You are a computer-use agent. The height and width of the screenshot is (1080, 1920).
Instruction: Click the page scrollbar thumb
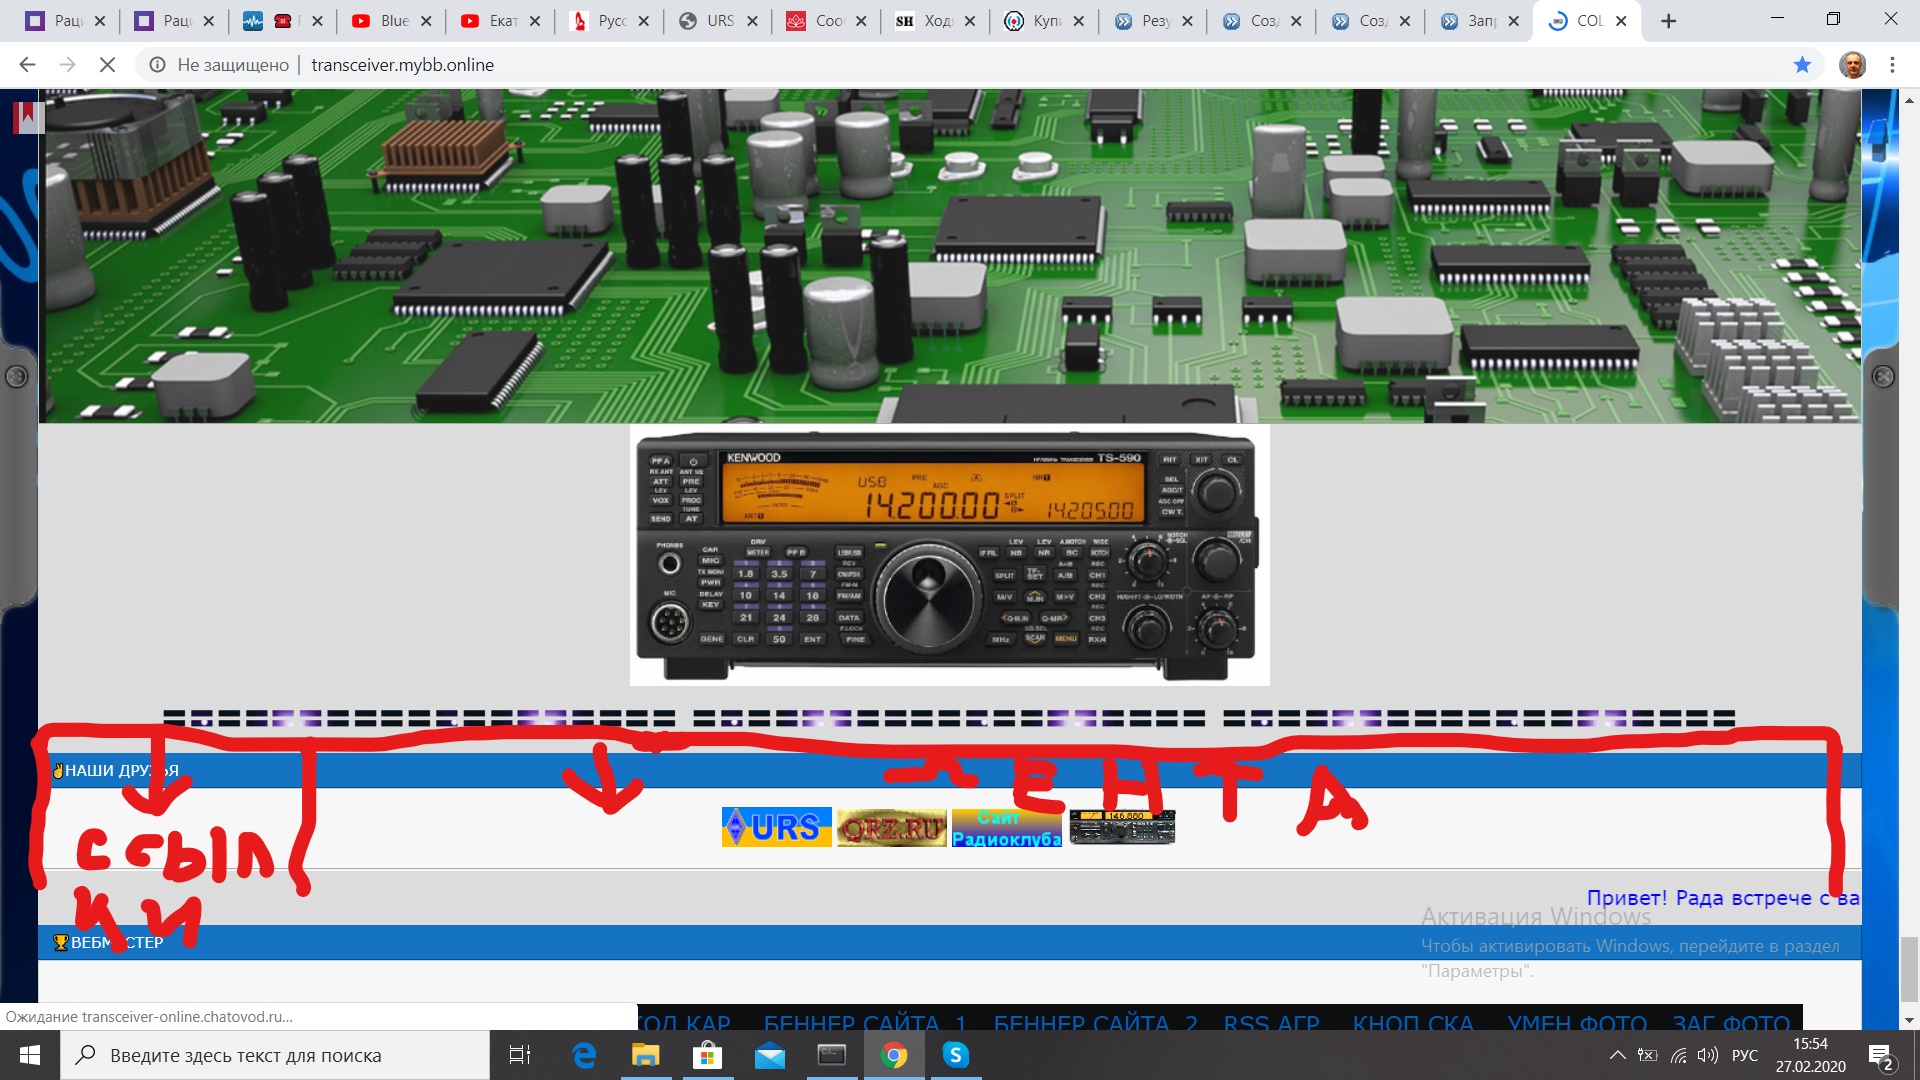click(x=1909, y=969)
